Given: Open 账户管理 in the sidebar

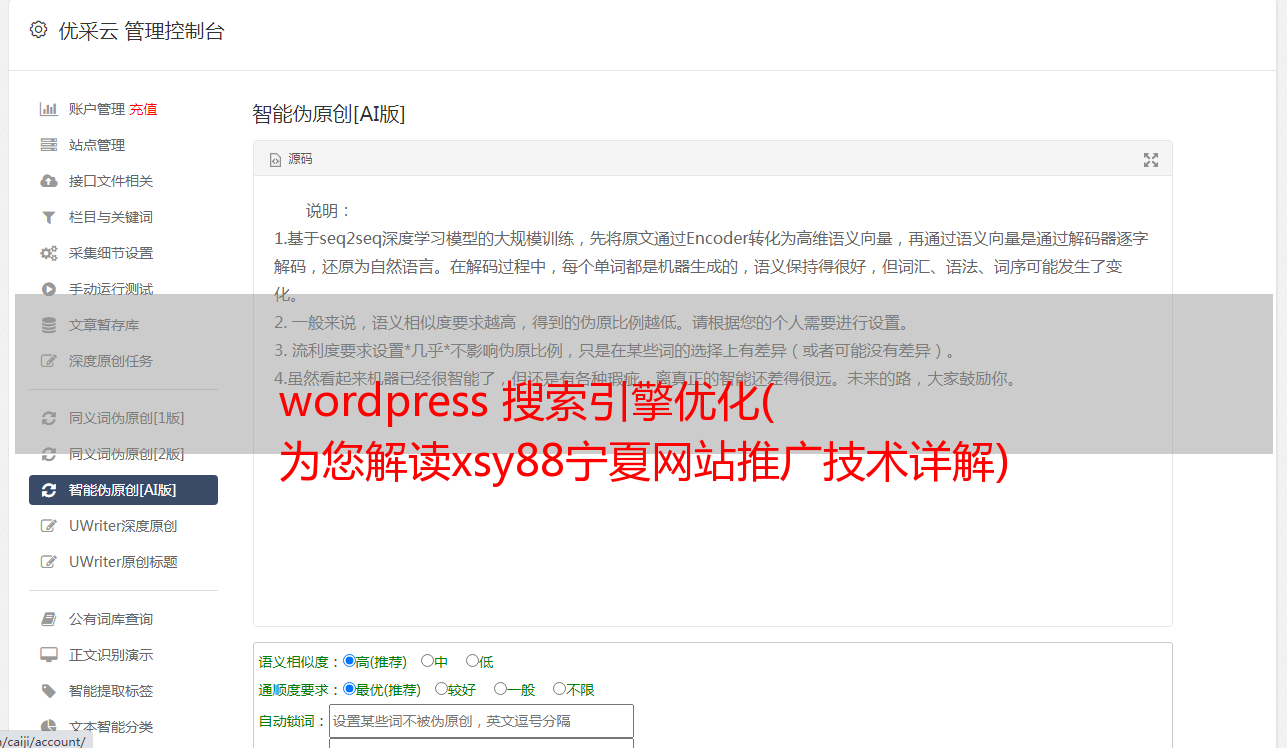Looking at the screenshot, I should tap(97, 109).
